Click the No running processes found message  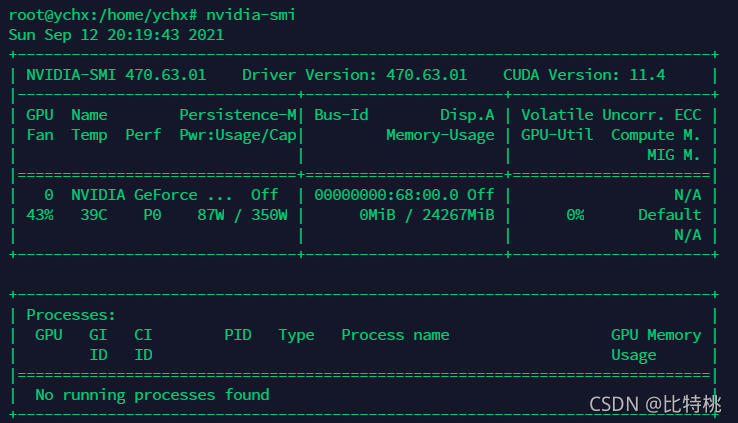click(152, 395)
